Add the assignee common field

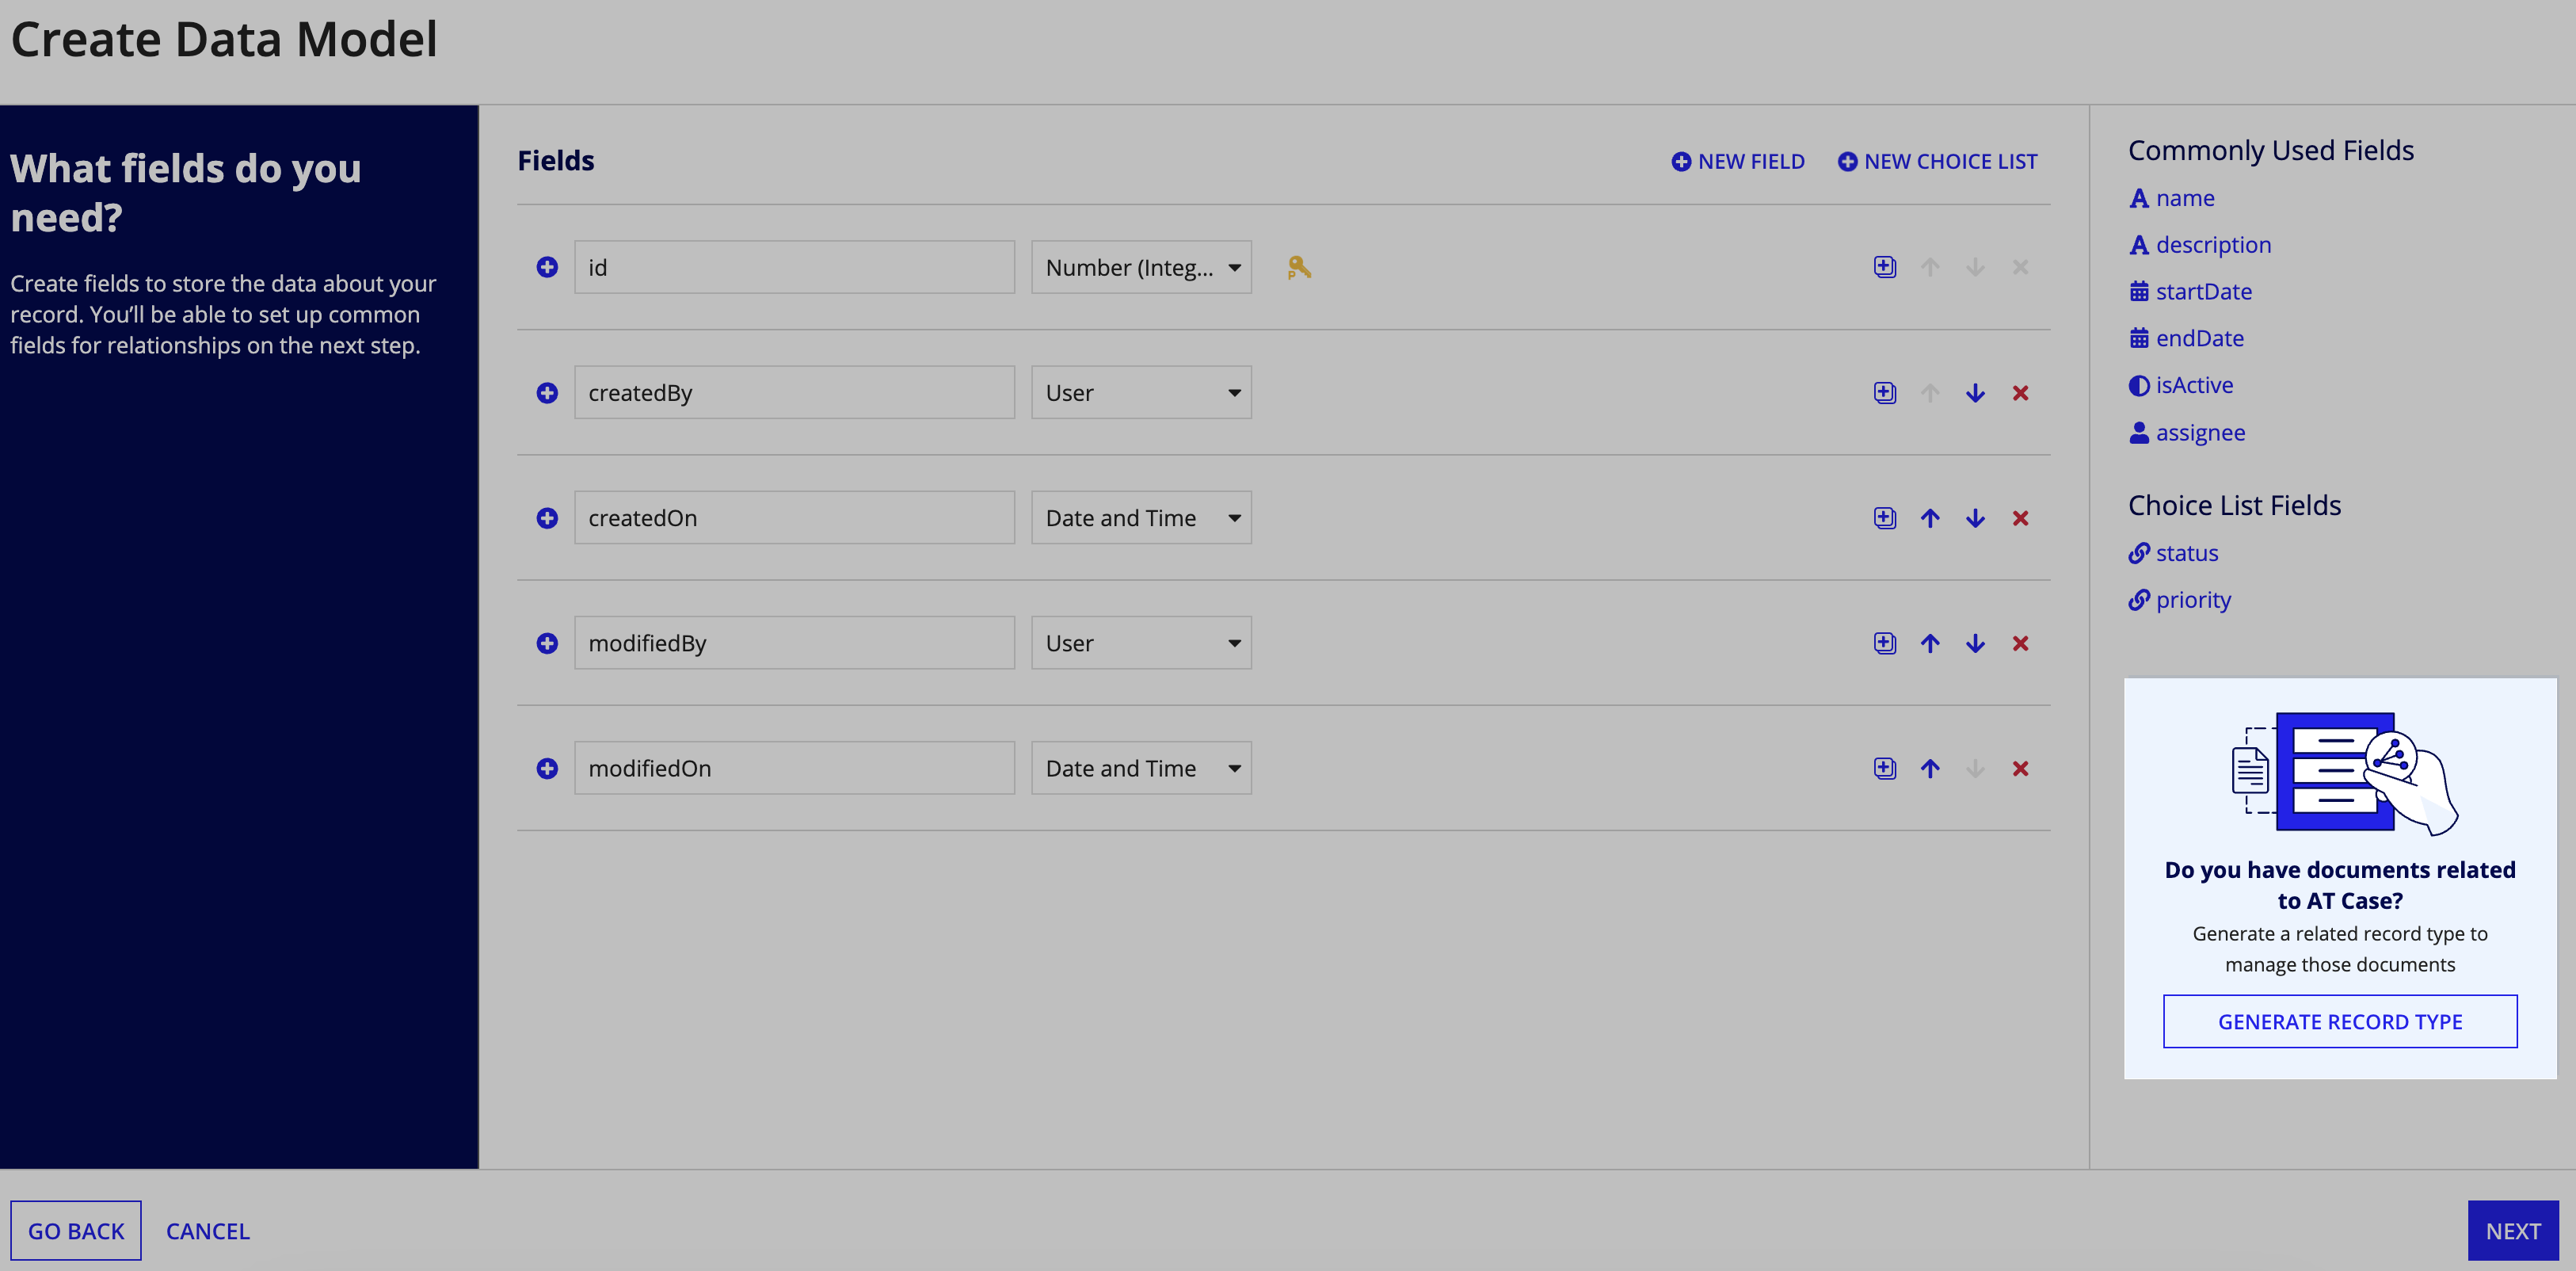pos(2187,433)
